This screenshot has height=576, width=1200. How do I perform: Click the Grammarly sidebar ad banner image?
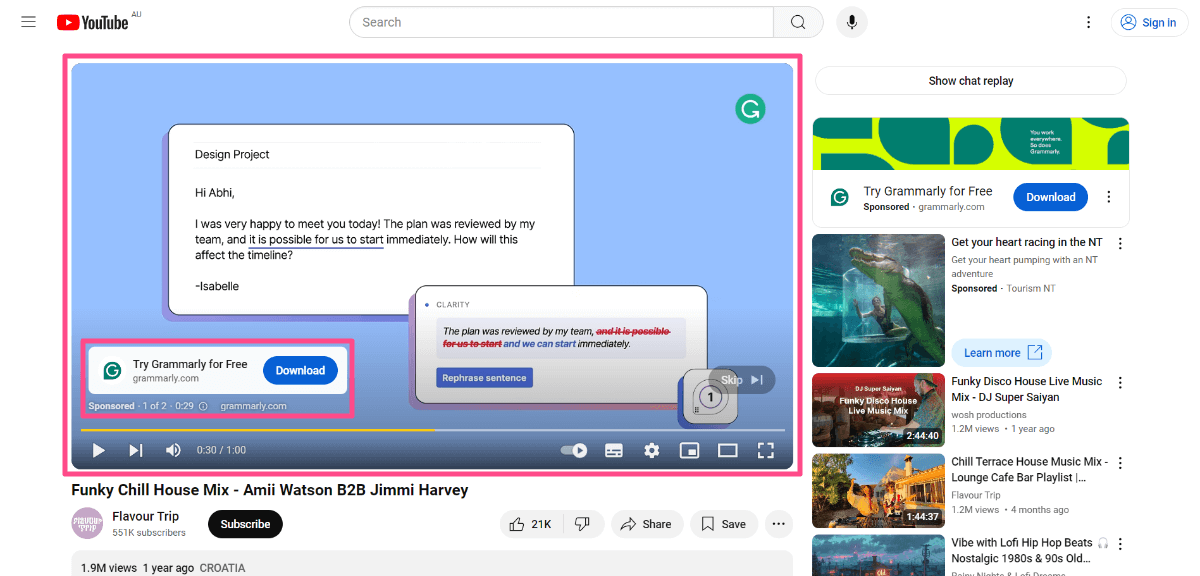click(971, 143)
